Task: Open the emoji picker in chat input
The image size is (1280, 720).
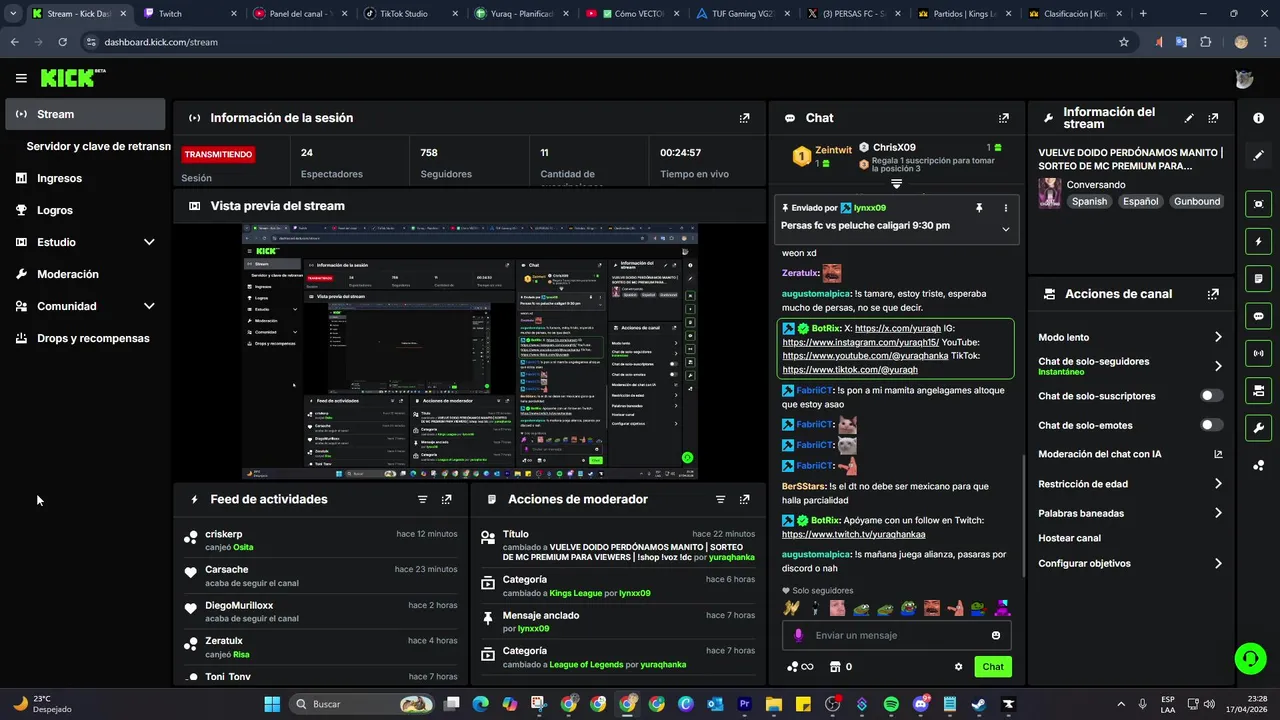Action: [x=996, y=635]
